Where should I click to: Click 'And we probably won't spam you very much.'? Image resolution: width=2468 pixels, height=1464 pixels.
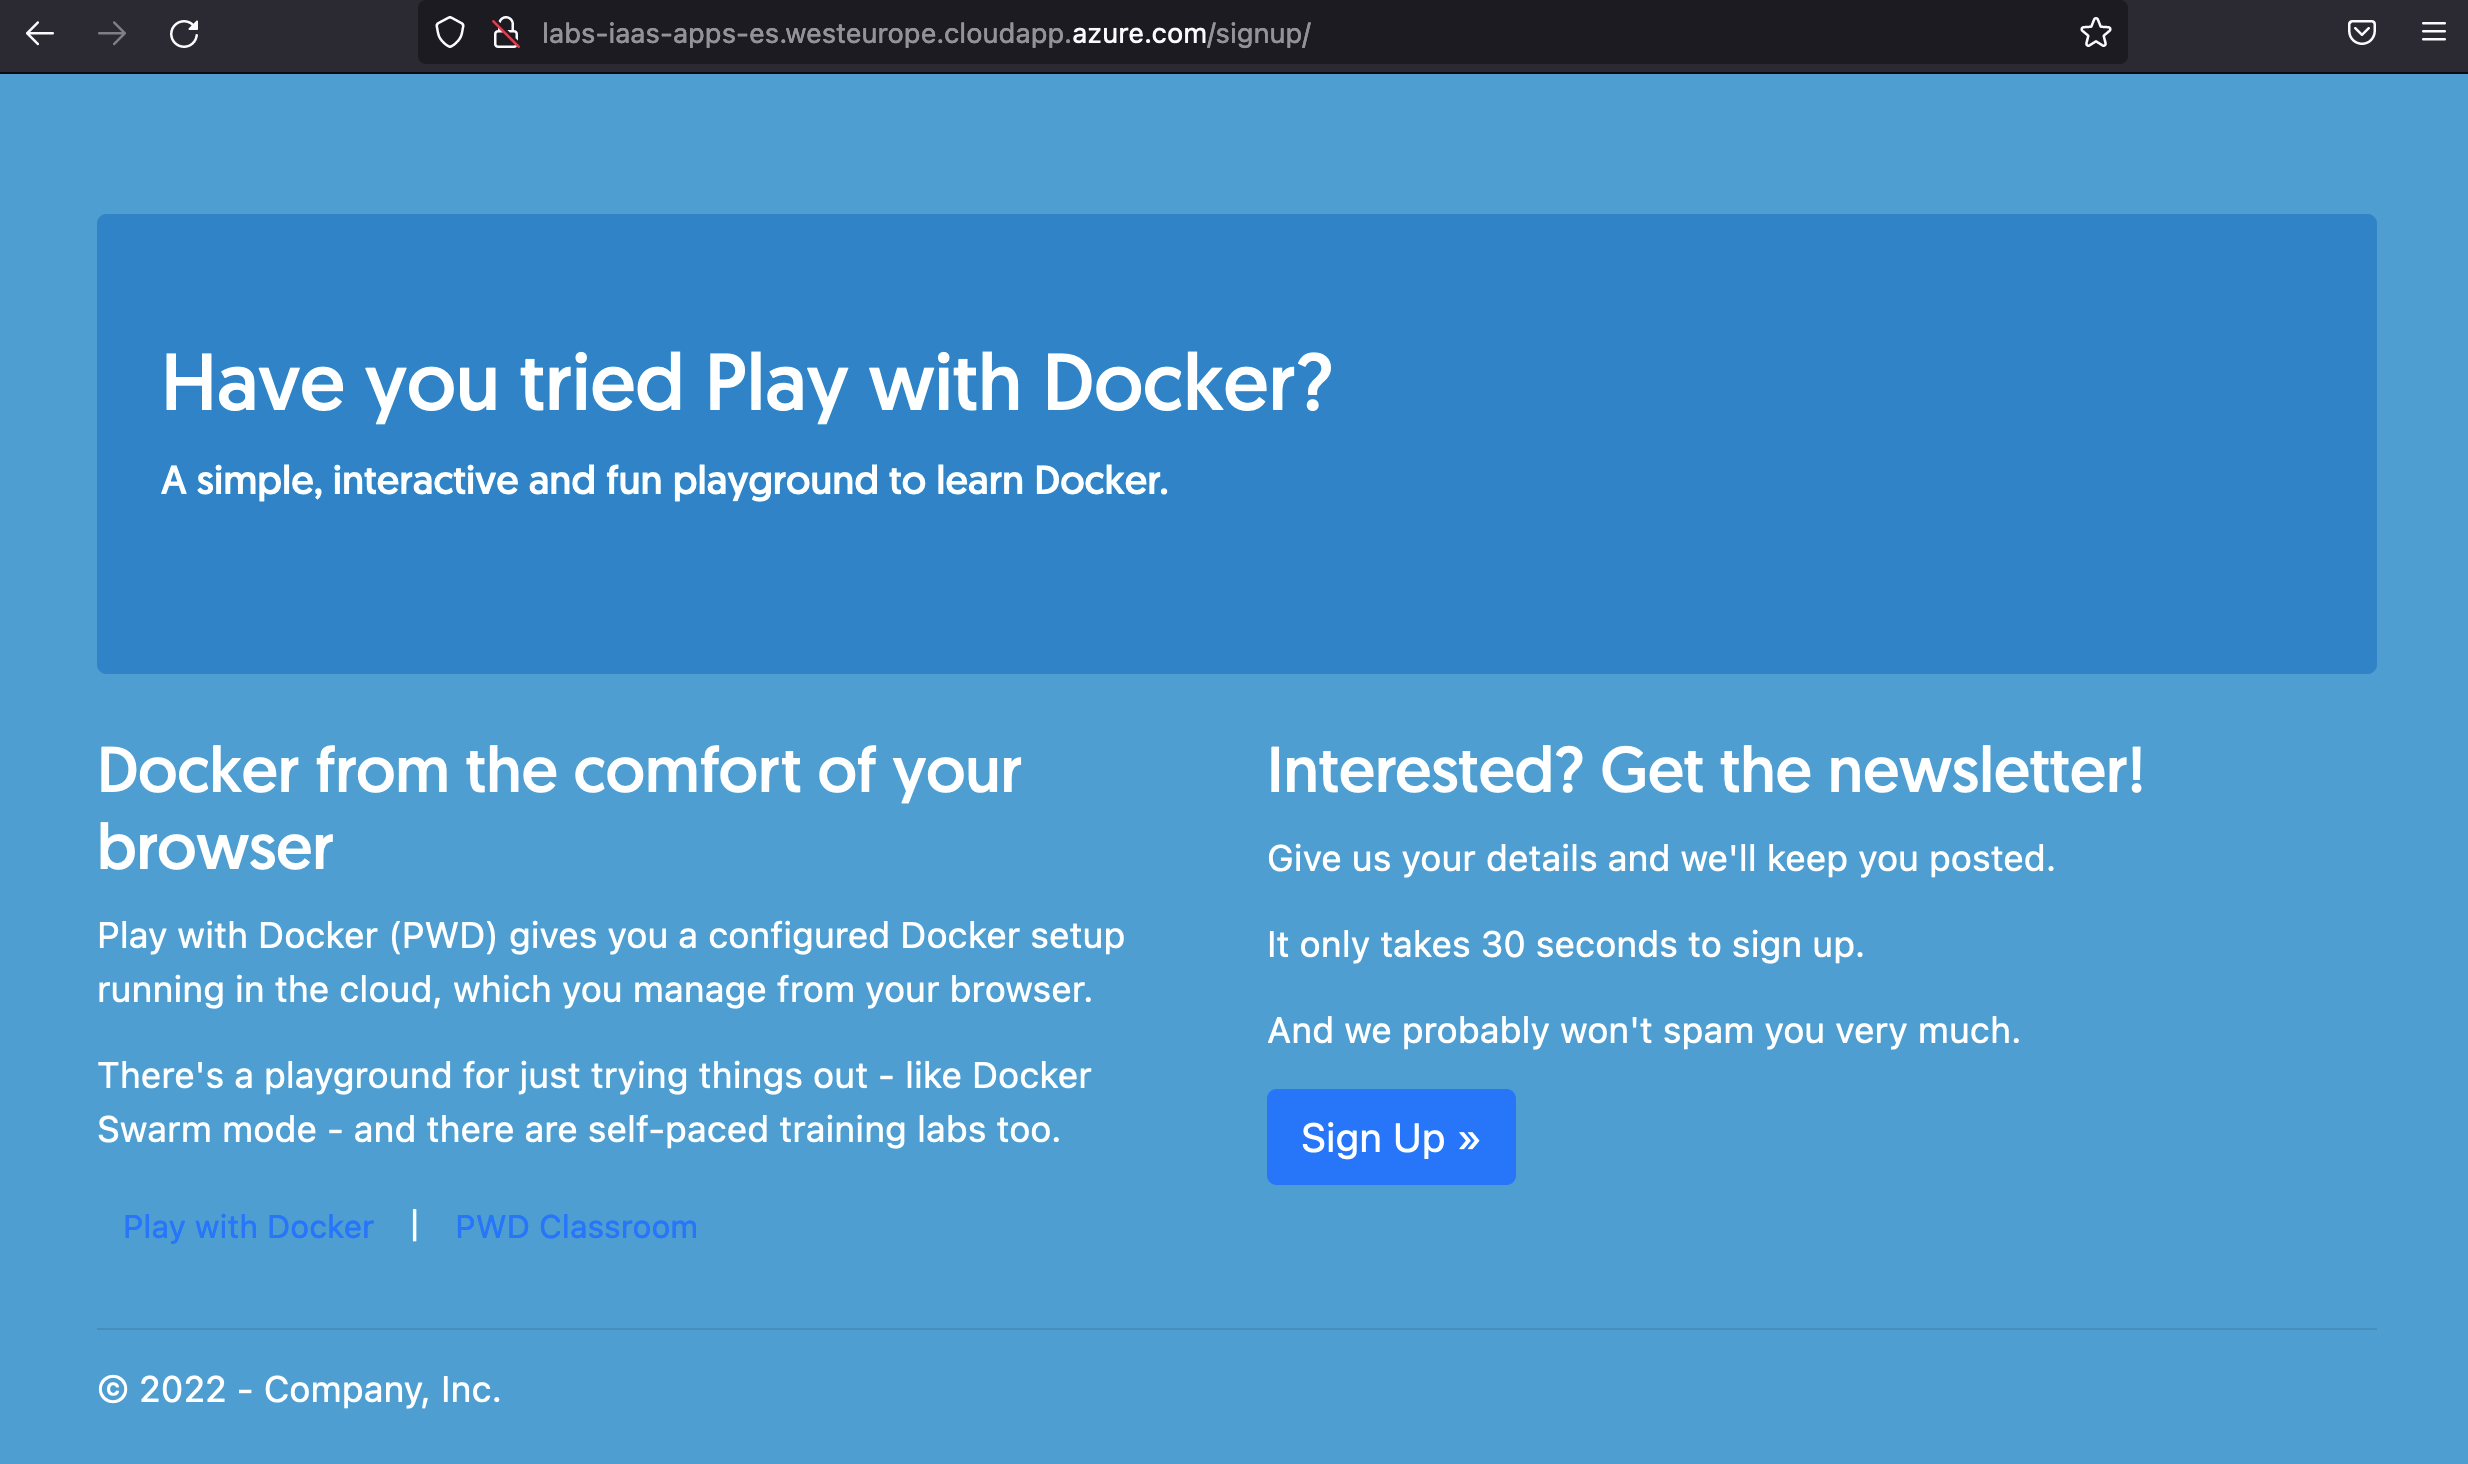pyautogui.click(x=1644, y=1030)
